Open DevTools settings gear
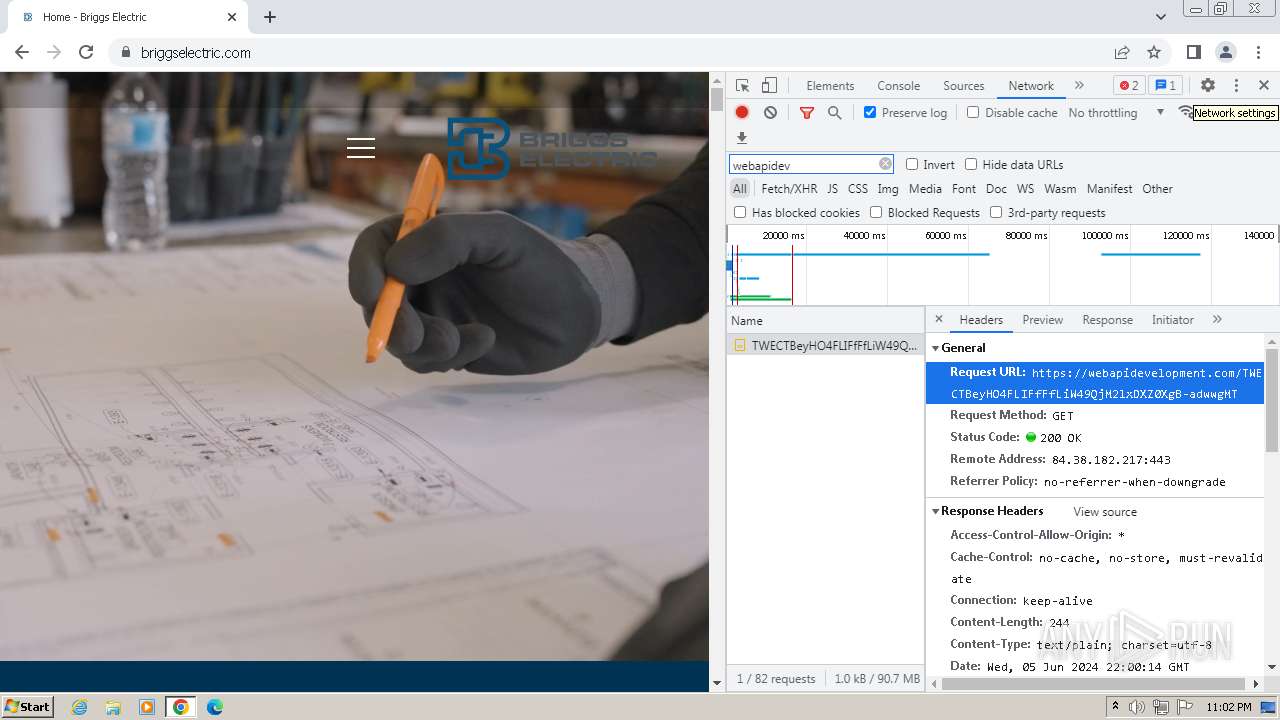Screen dimensions: 1280x720 point(1208,86)
